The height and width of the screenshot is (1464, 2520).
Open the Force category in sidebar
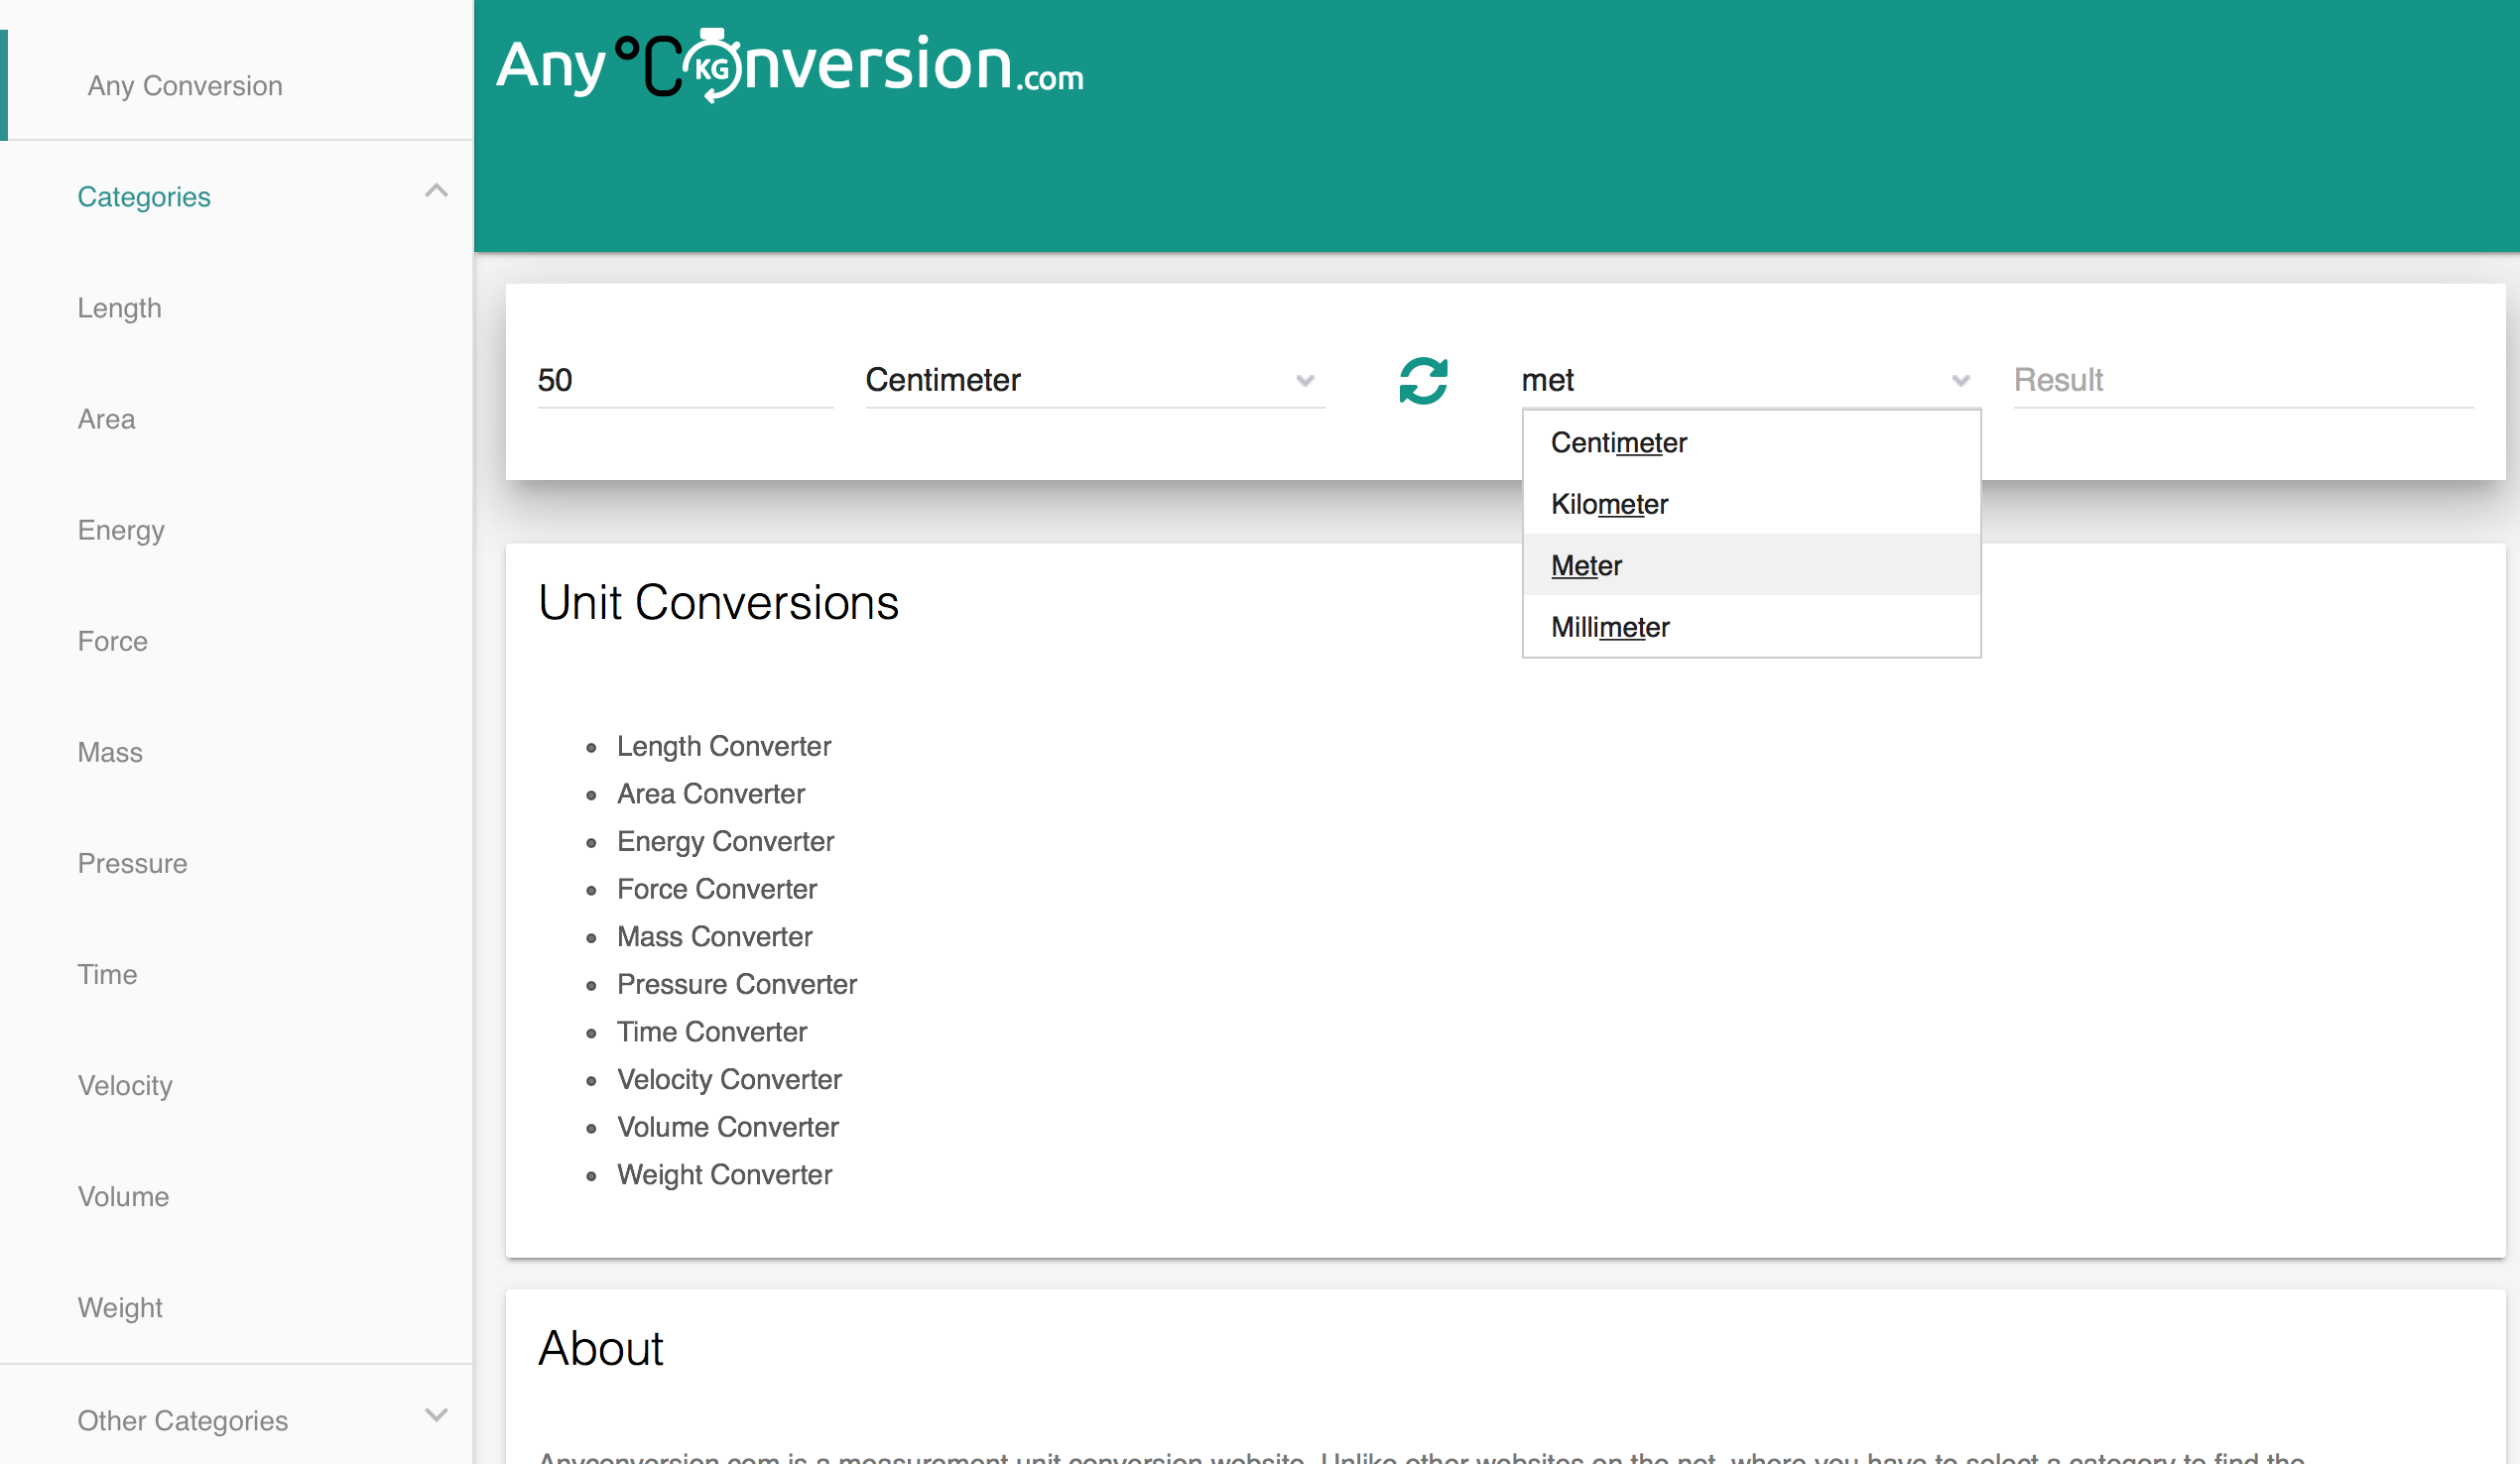point(112,641)
